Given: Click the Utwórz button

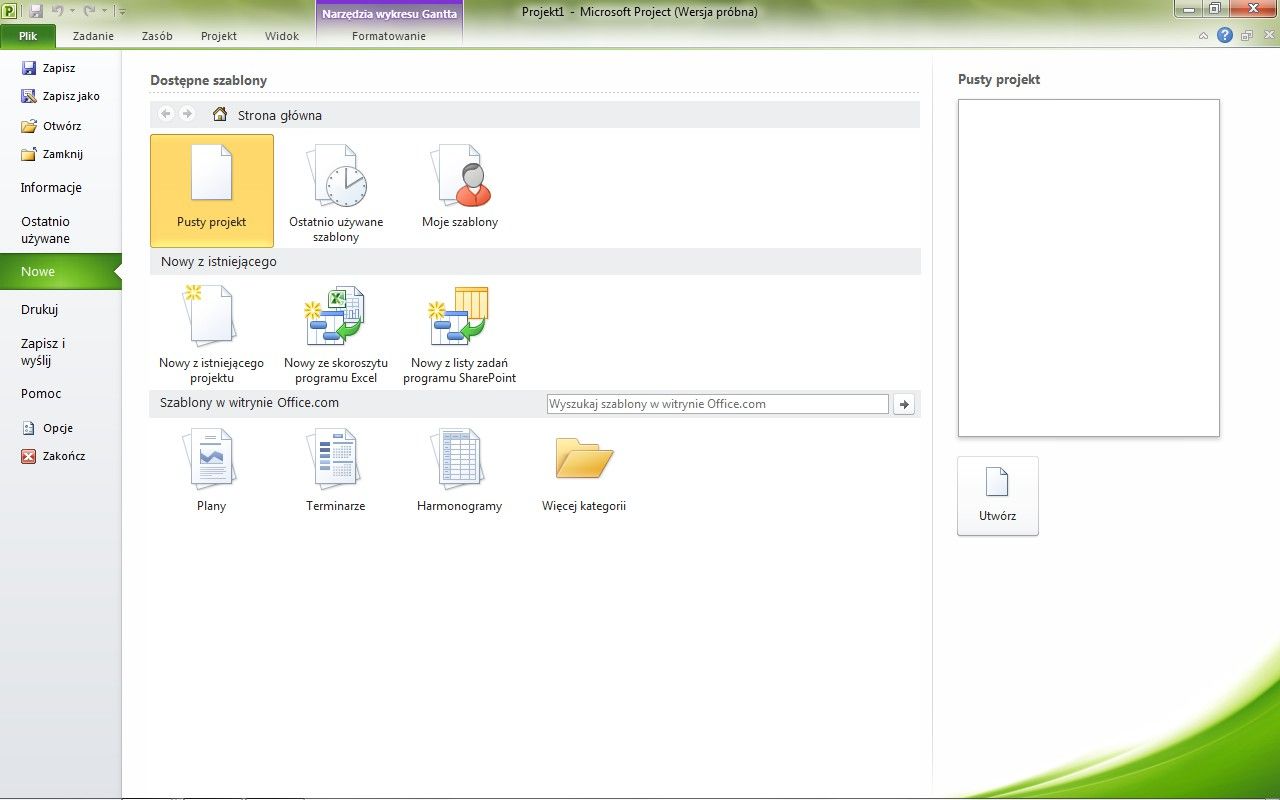Looking at the screenshot, I should [998, 496].
